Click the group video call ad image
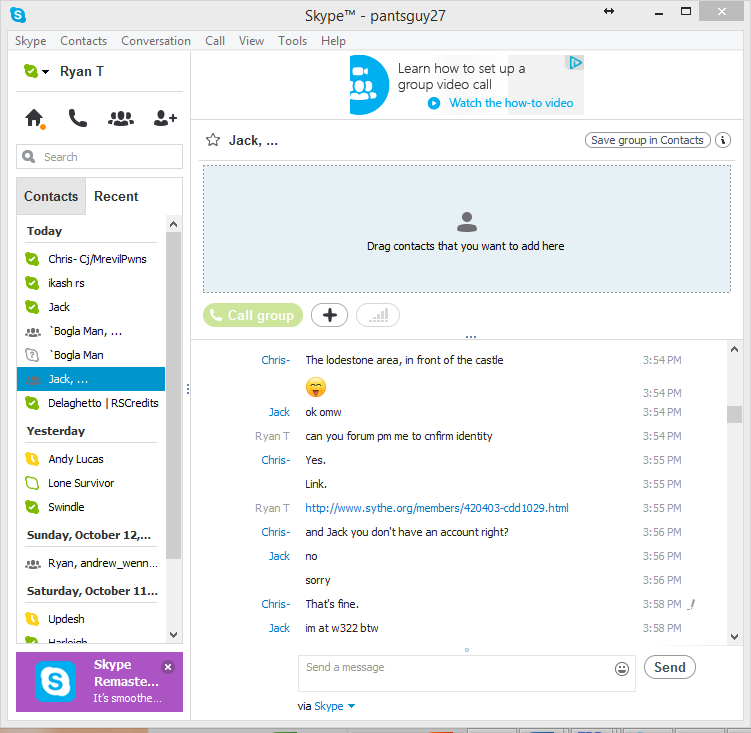This screenshot has width=751, height=733. click(x=369, y=85)
